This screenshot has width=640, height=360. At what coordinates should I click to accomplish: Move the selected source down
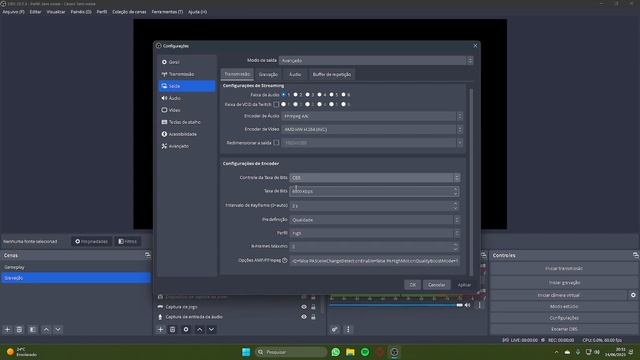click(x=211, y=329)
